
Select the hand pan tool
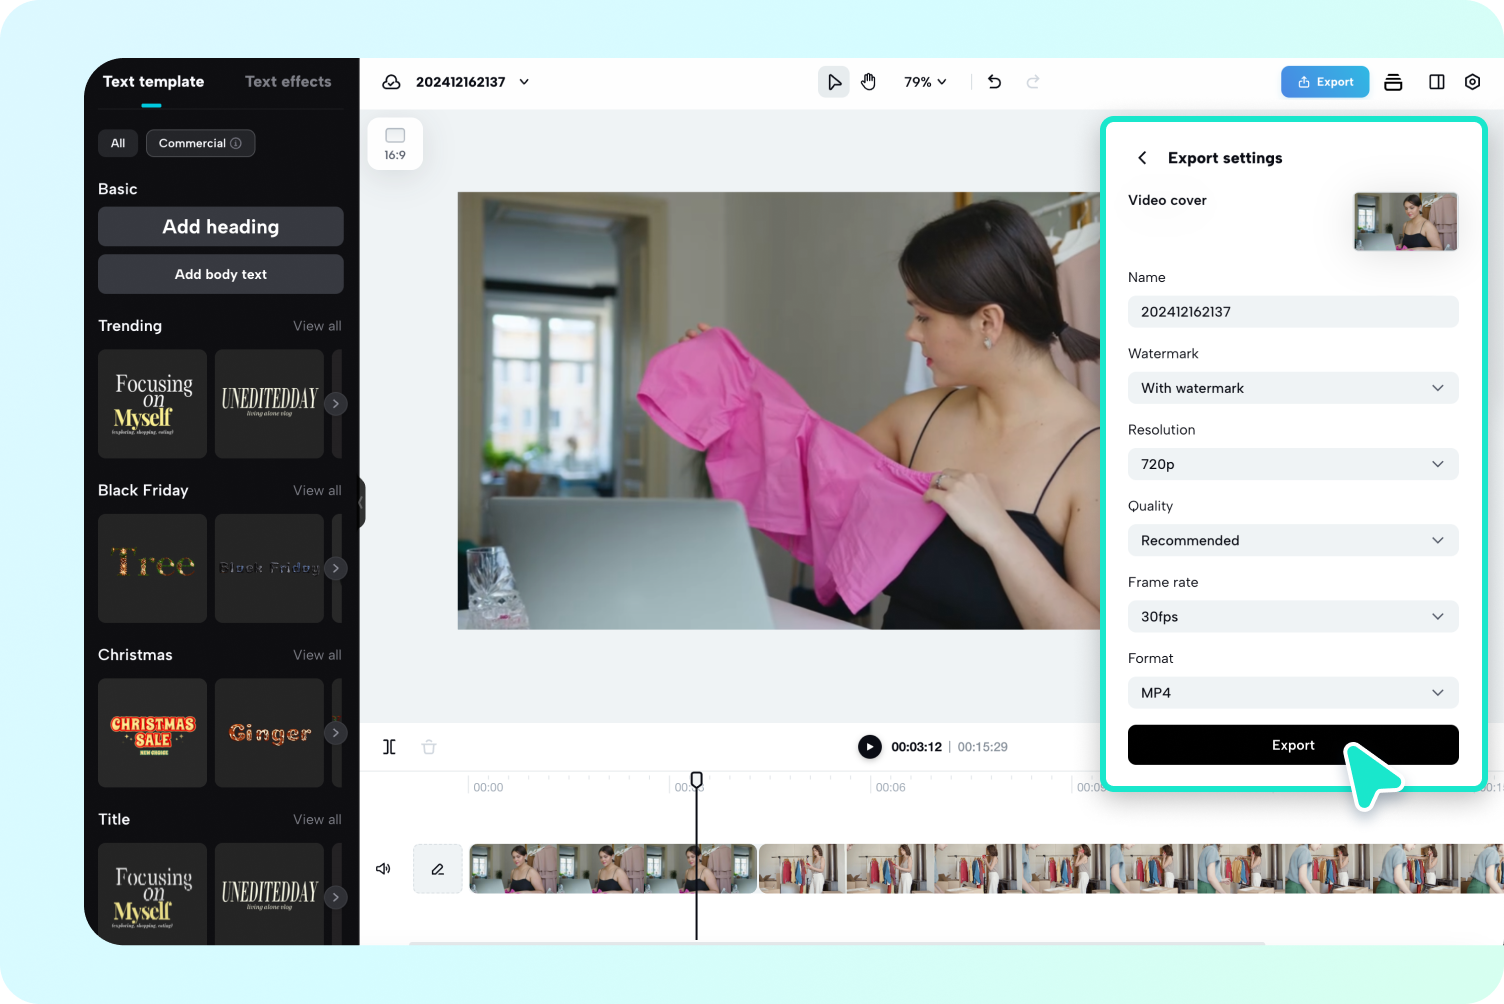point(868,81)
